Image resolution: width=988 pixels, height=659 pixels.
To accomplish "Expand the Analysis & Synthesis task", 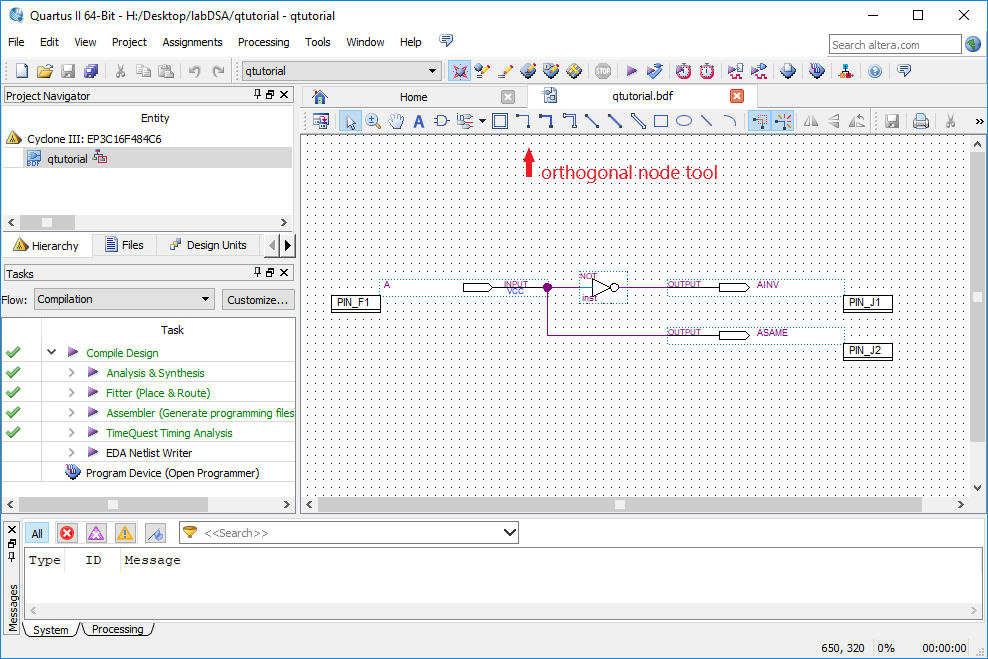I will coord(71,372).
